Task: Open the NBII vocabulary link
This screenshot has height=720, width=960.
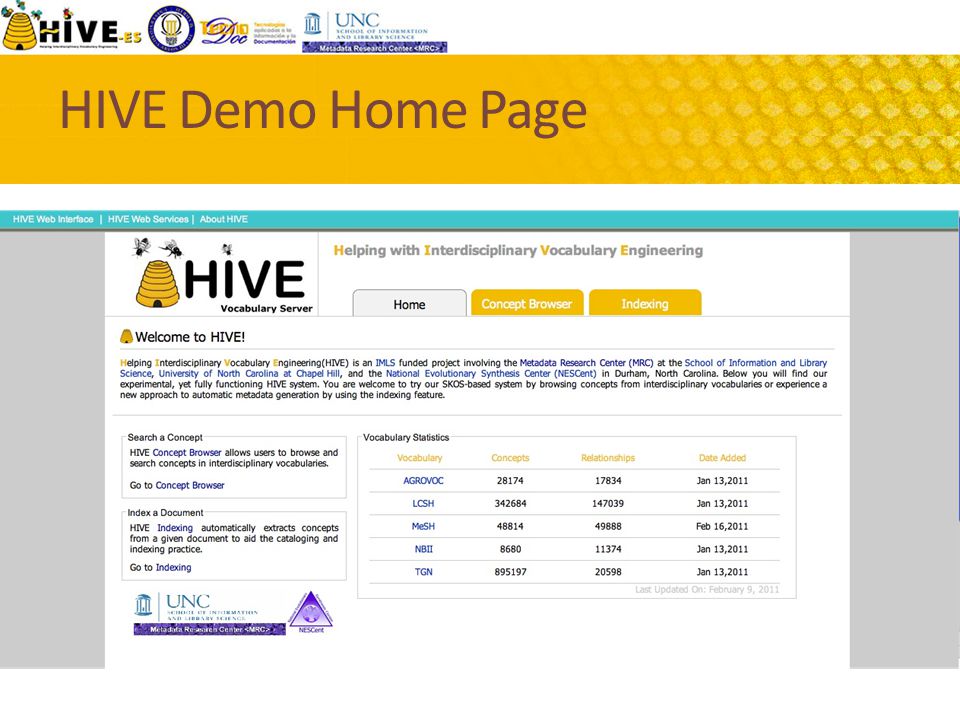Action: click(x=423, y=549)
